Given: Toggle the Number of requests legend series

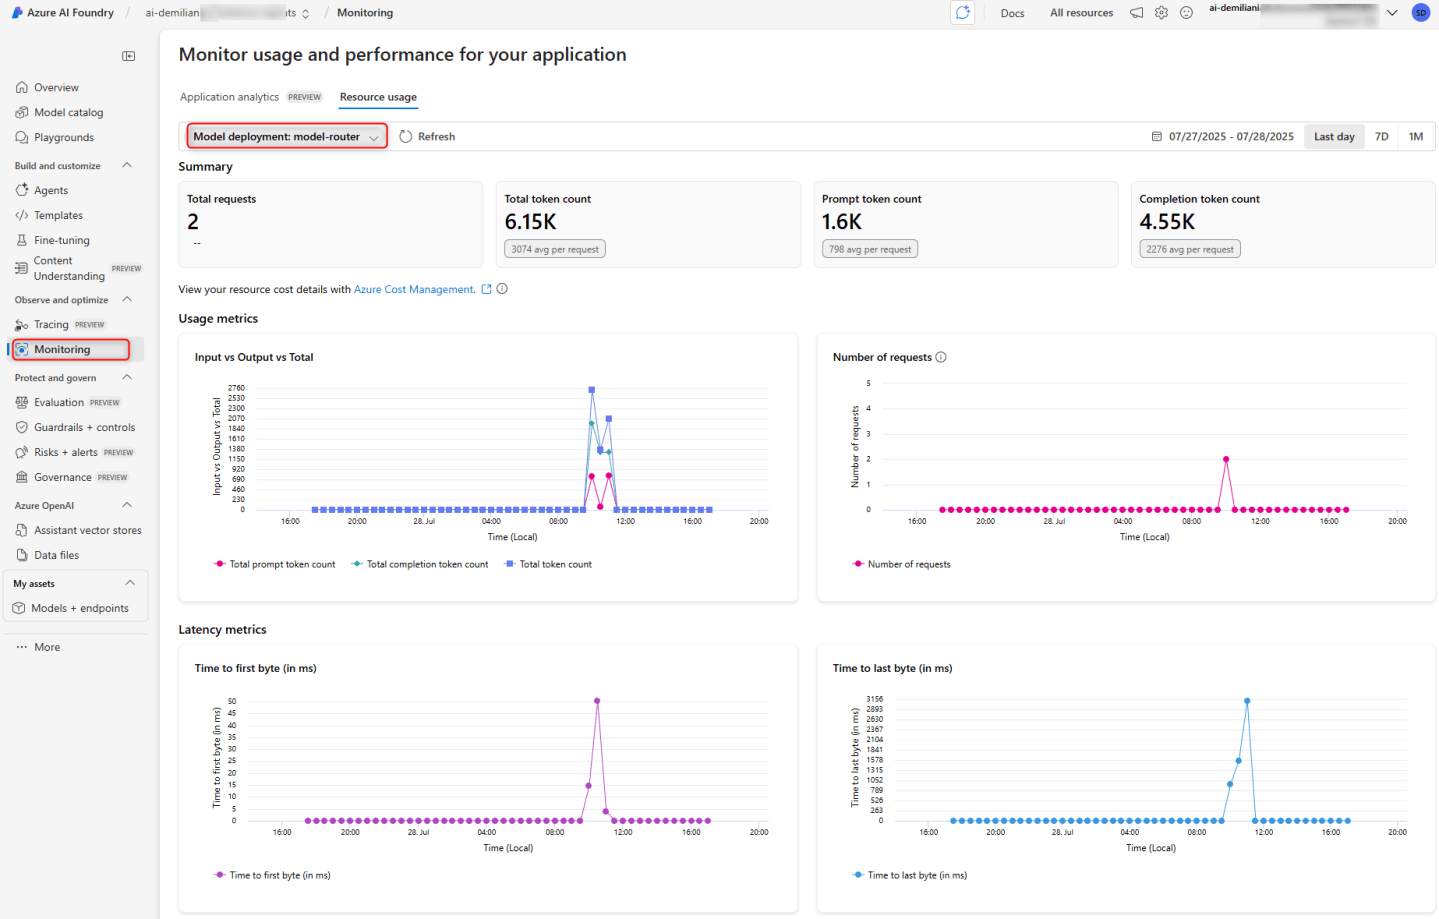Looking at the screenshot, I should pos(901,564).
